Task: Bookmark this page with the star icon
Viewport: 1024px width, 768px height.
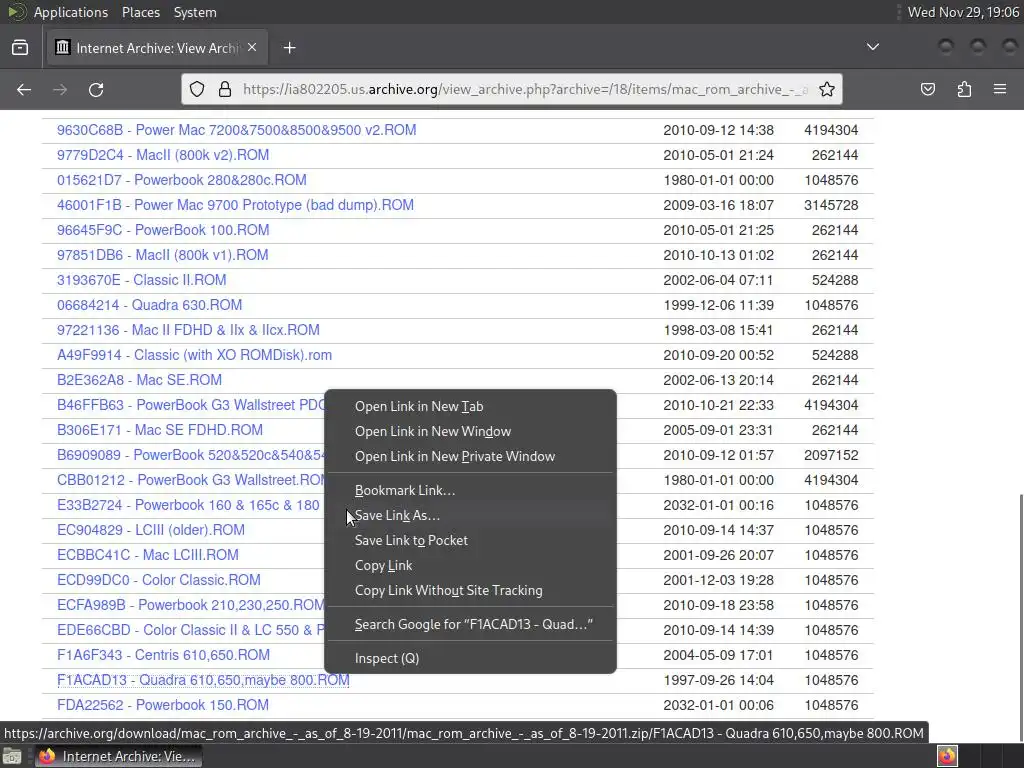Action: [x=827, y=89]
